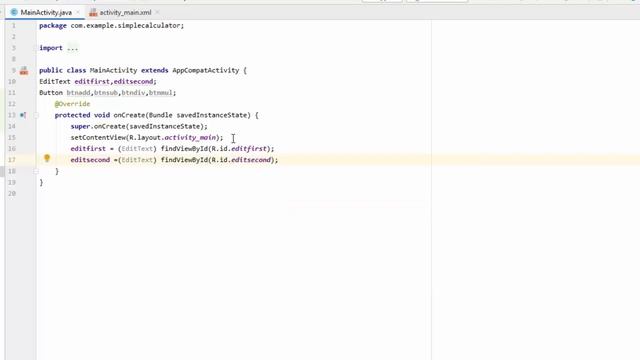The height and width of the screenshot is (360, 640).
Task: Click the 'btnmul' variable
Action: [x=161, y=93]
